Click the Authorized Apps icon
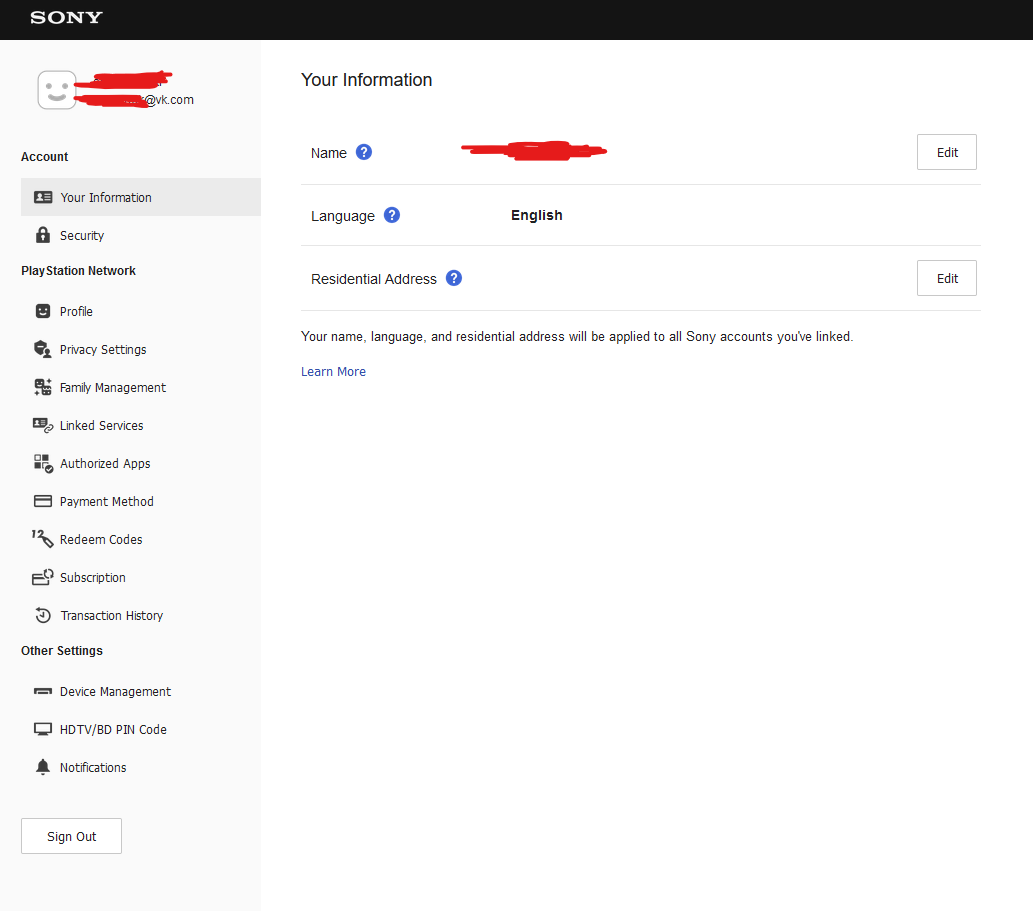 [x=43, y=463]
